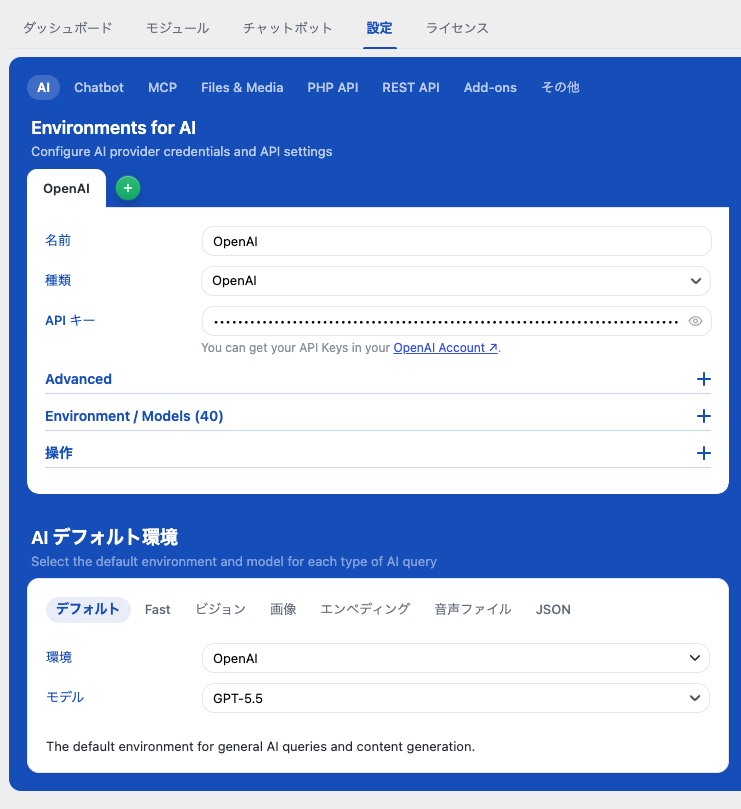Reveal the API key with eye icon
This screenshot has height=809, width=741.
point(695,321)
